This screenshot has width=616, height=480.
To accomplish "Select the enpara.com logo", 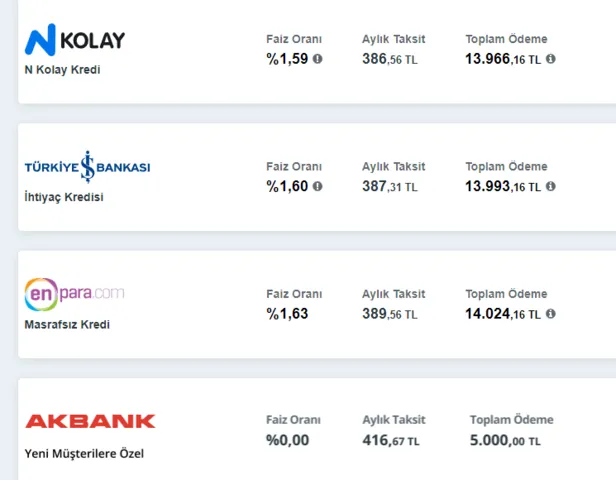I will [x=75, y=294].
